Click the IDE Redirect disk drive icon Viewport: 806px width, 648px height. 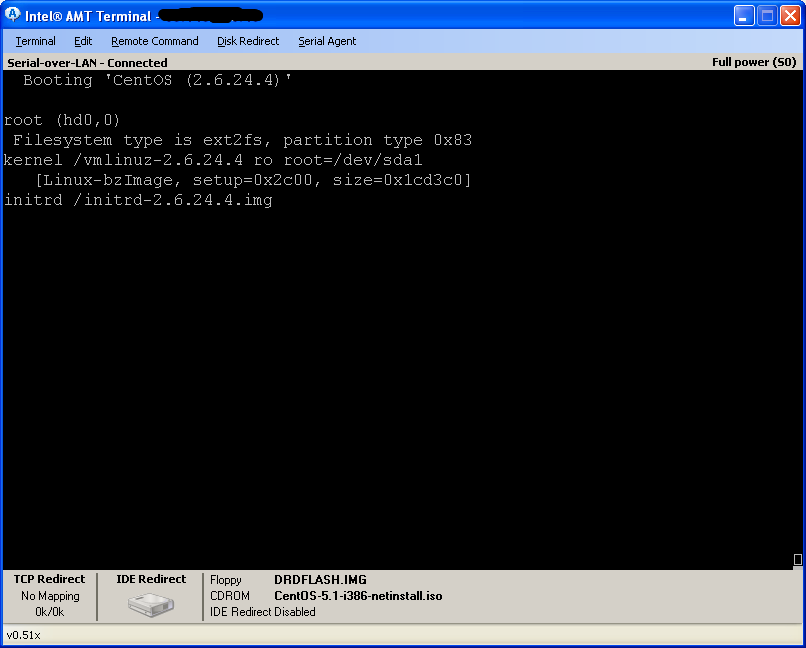coord(151,604)
